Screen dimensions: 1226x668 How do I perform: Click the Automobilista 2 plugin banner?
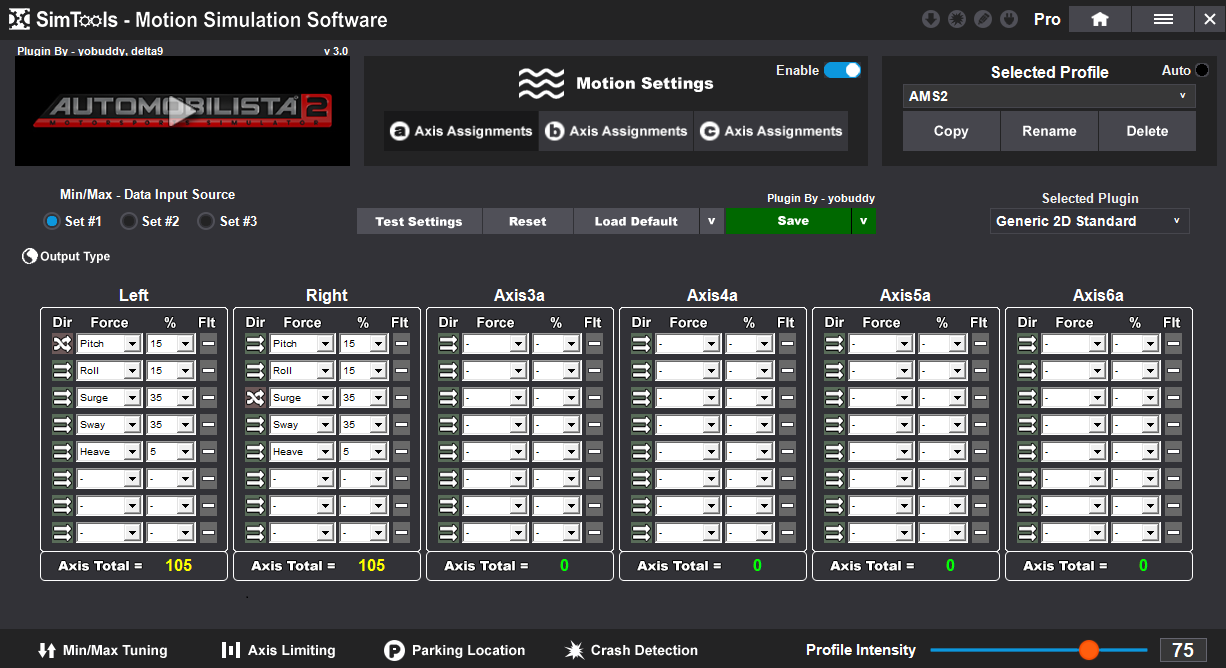(x=182, y=110)
